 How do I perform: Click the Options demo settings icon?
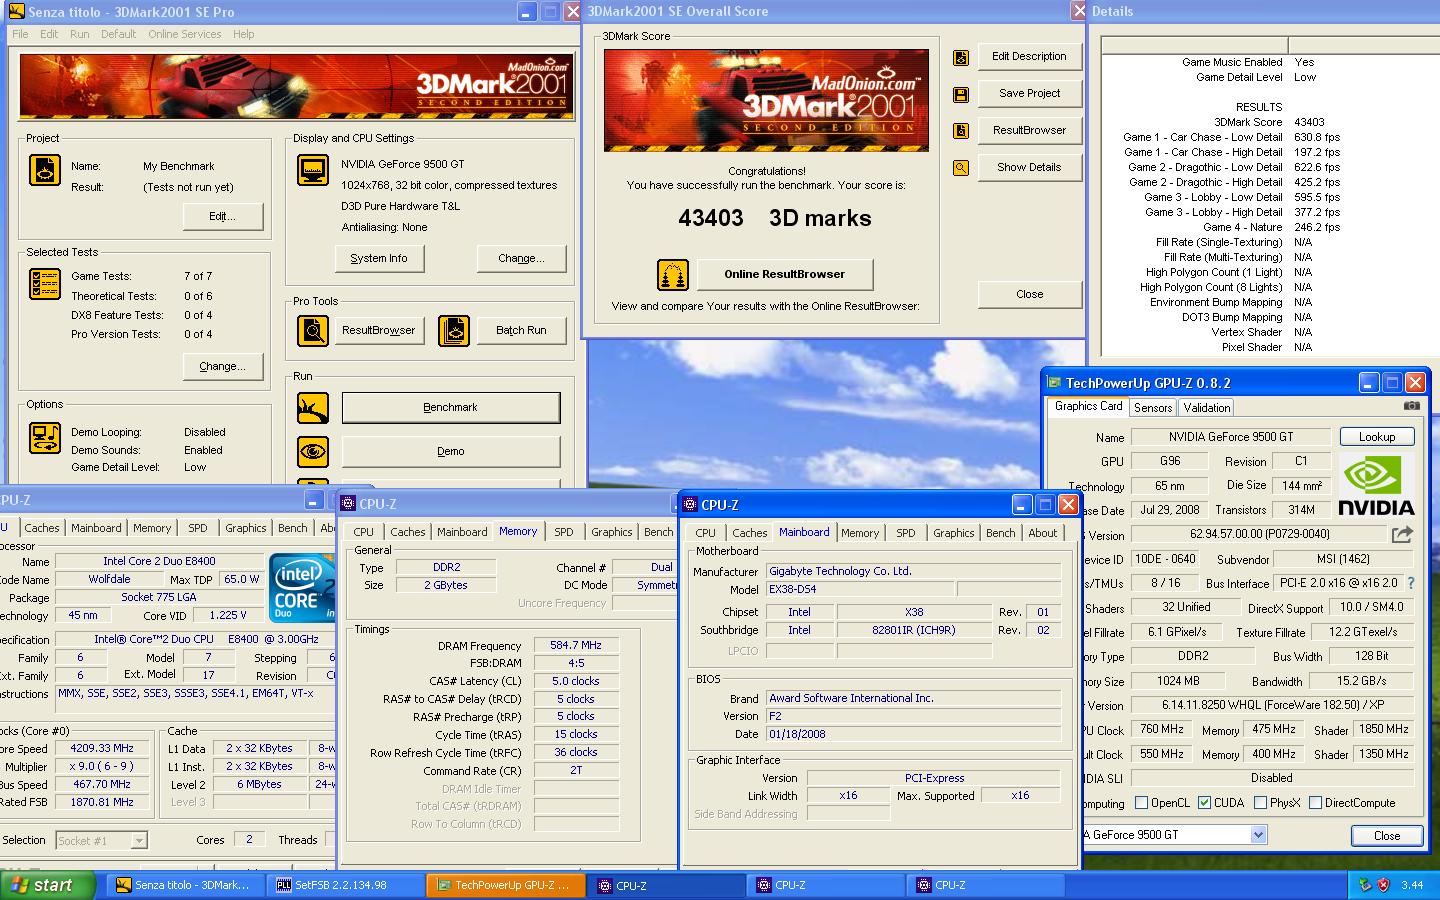(x=45, y=437)
